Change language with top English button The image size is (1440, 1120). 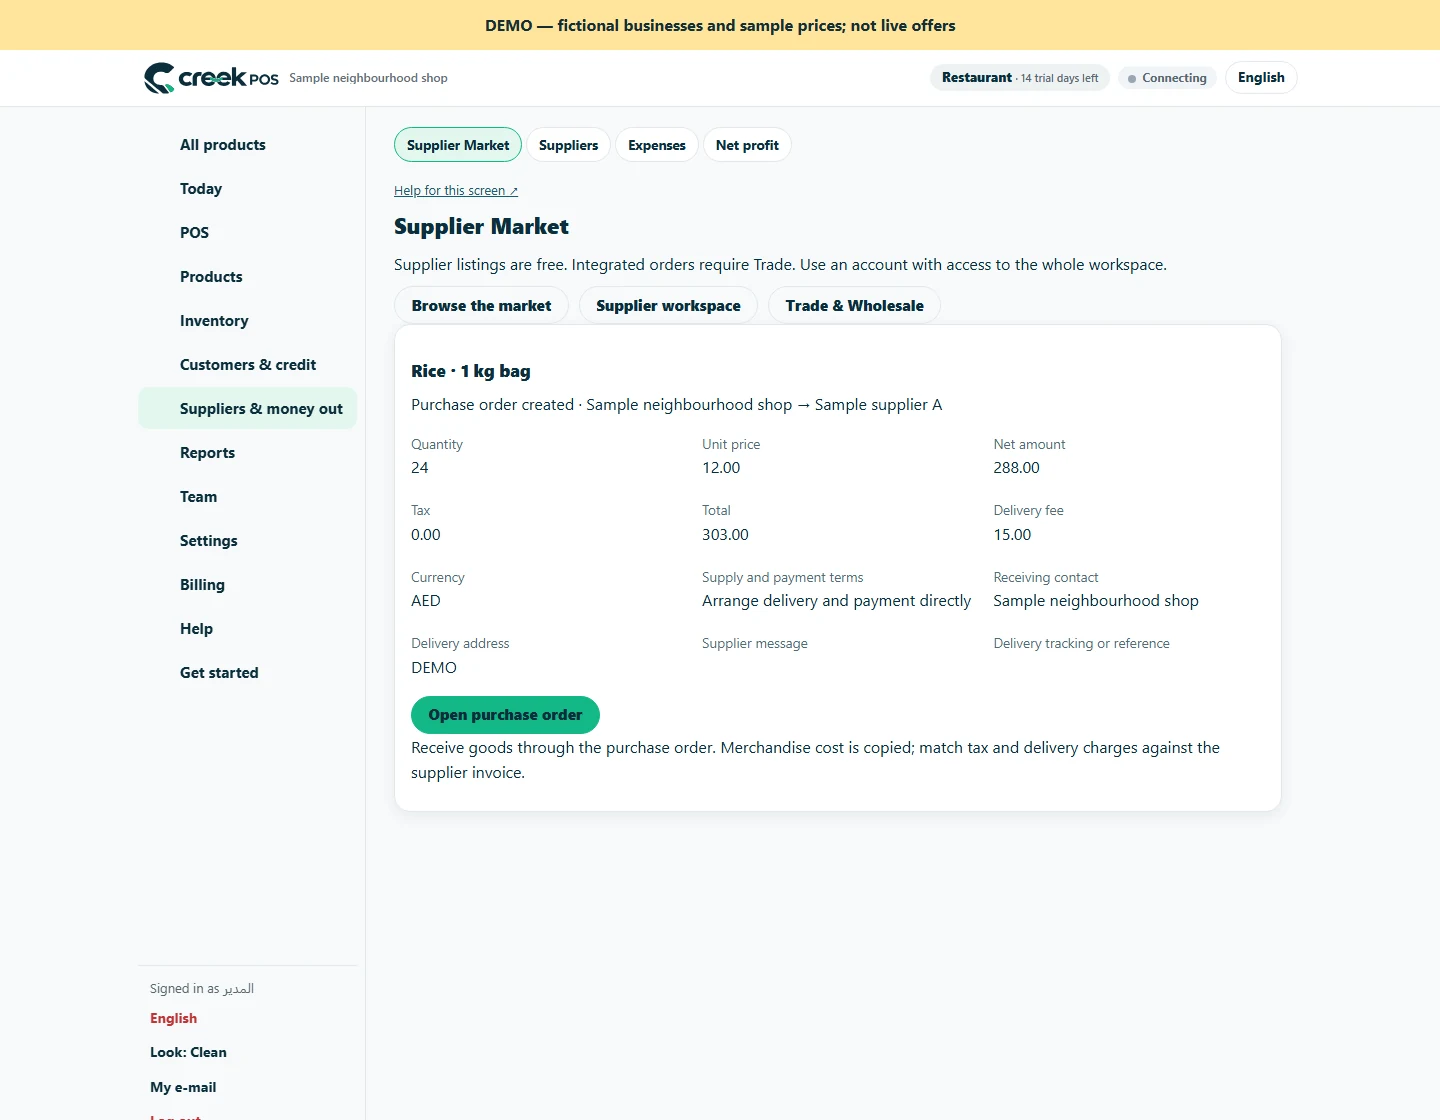pyautogui.click(x=1261, y=78)
